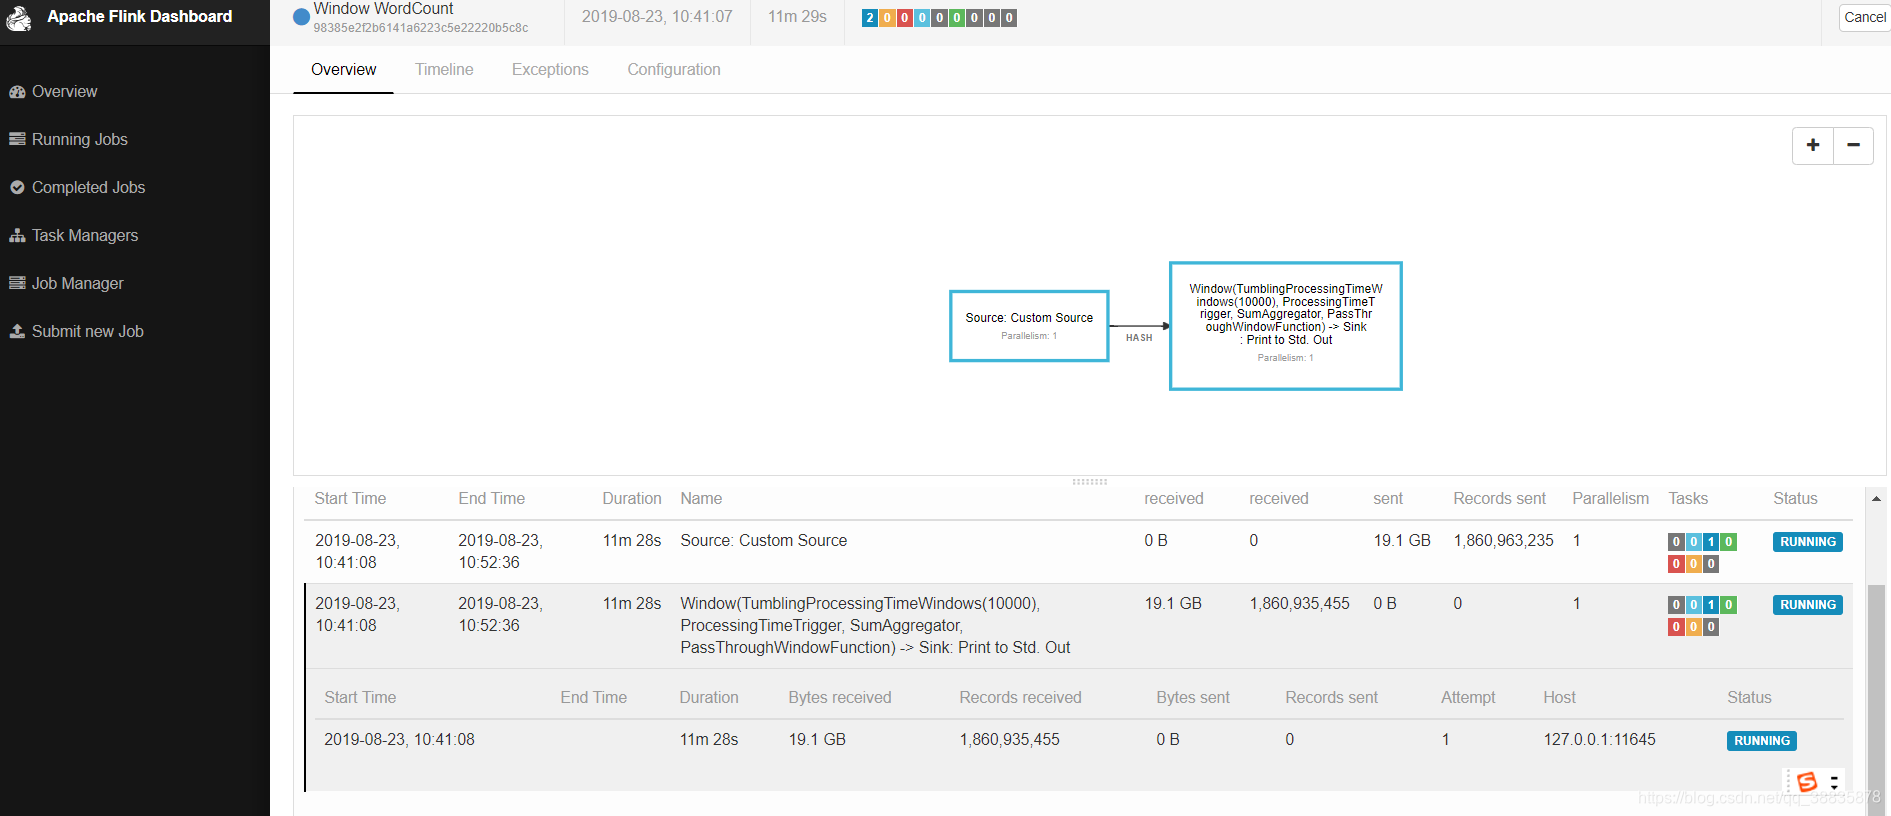Select Source: Custom Source graph node
The image size is (1891, 816).
click(x=1029, y=326)
